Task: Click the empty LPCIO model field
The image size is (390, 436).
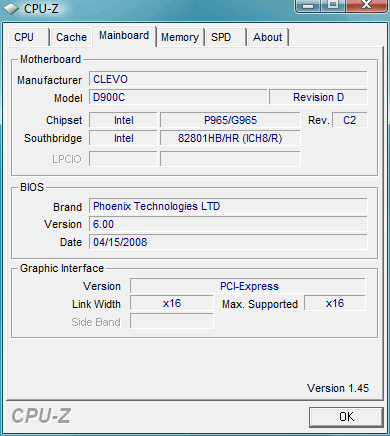Action: tap(230, 159)
